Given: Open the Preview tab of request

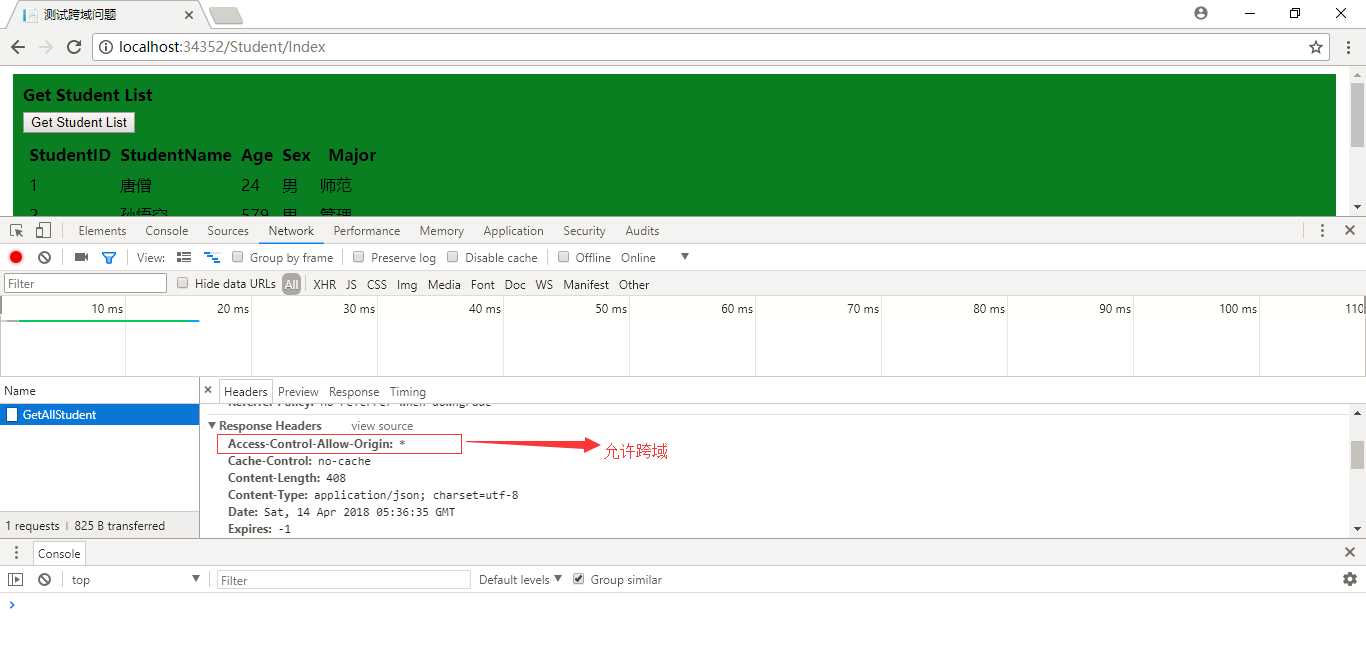Looking at the screenshot, I should [x=298, y=391].
